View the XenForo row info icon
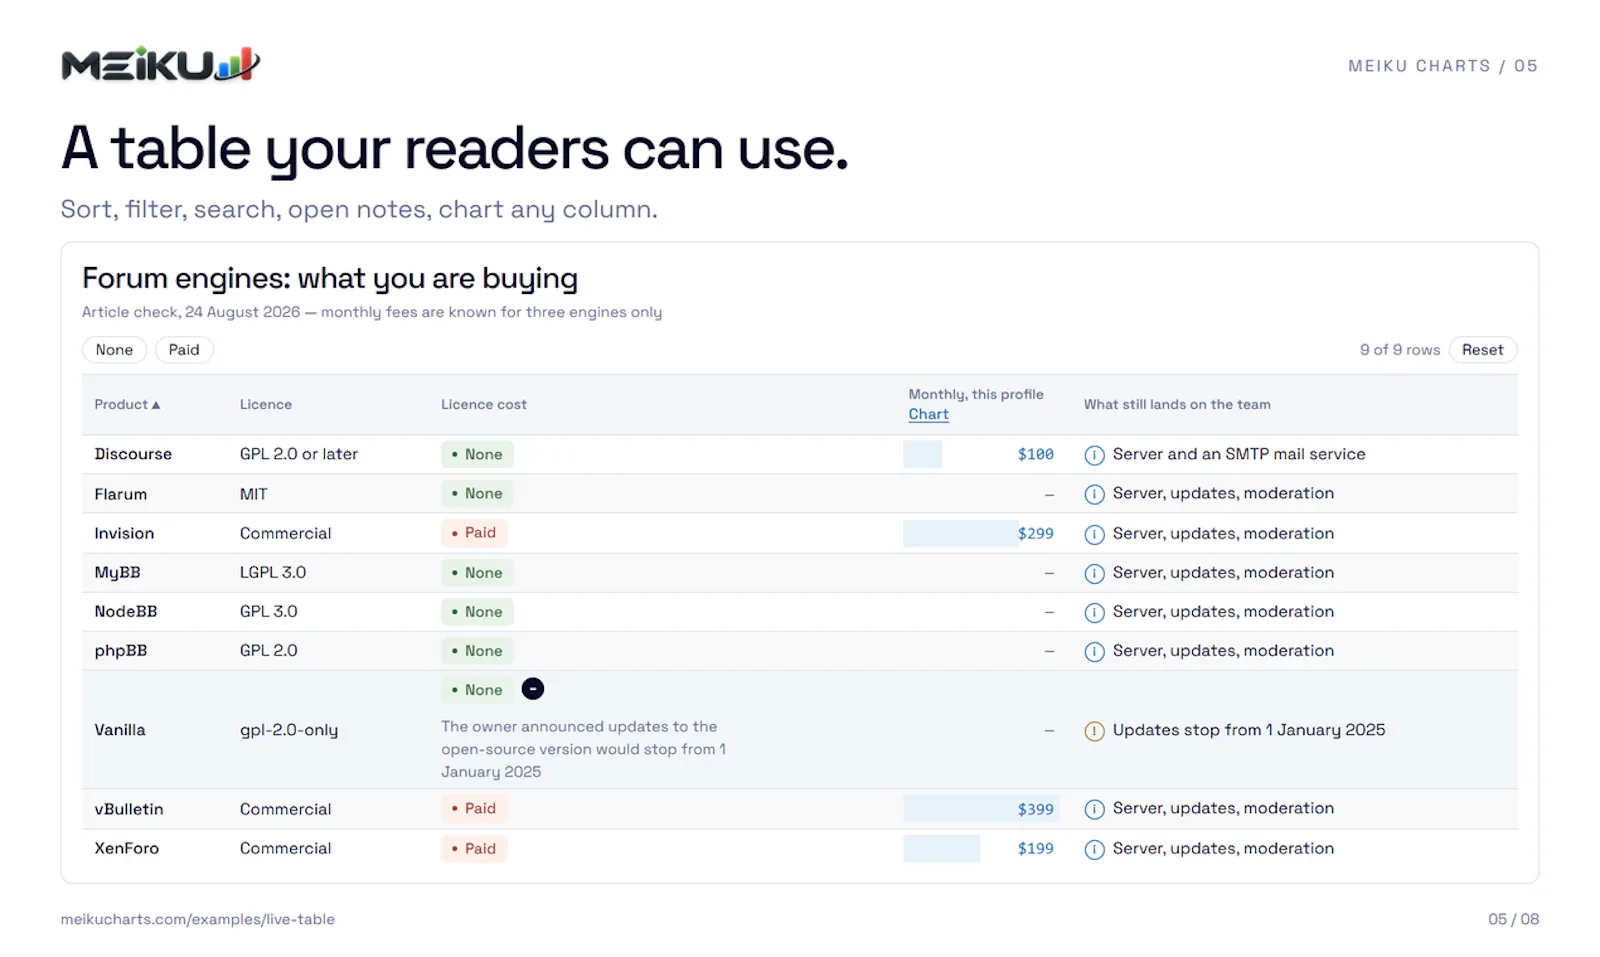The width and height of the screenshot is (1600, 957). click(x=1094, y=849)
